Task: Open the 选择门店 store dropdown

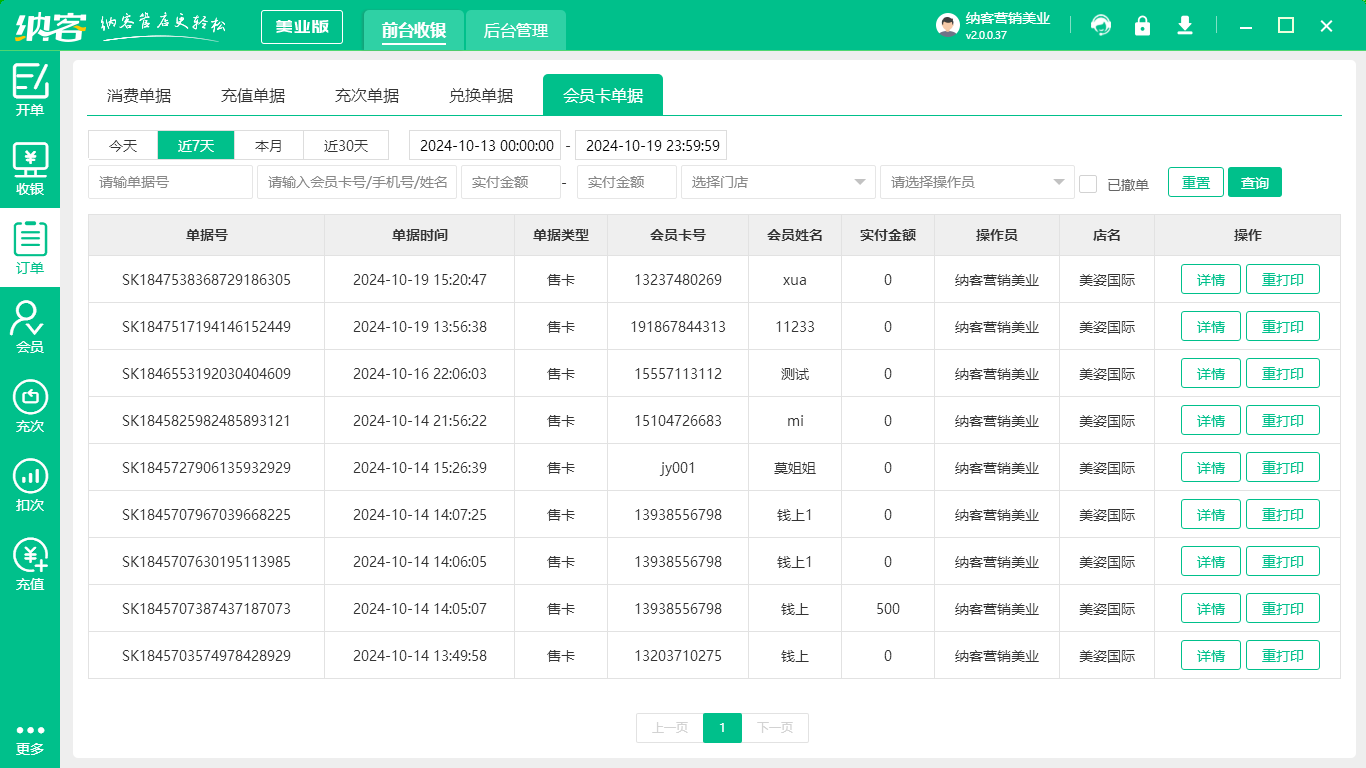Action: [x=778, y=182]
